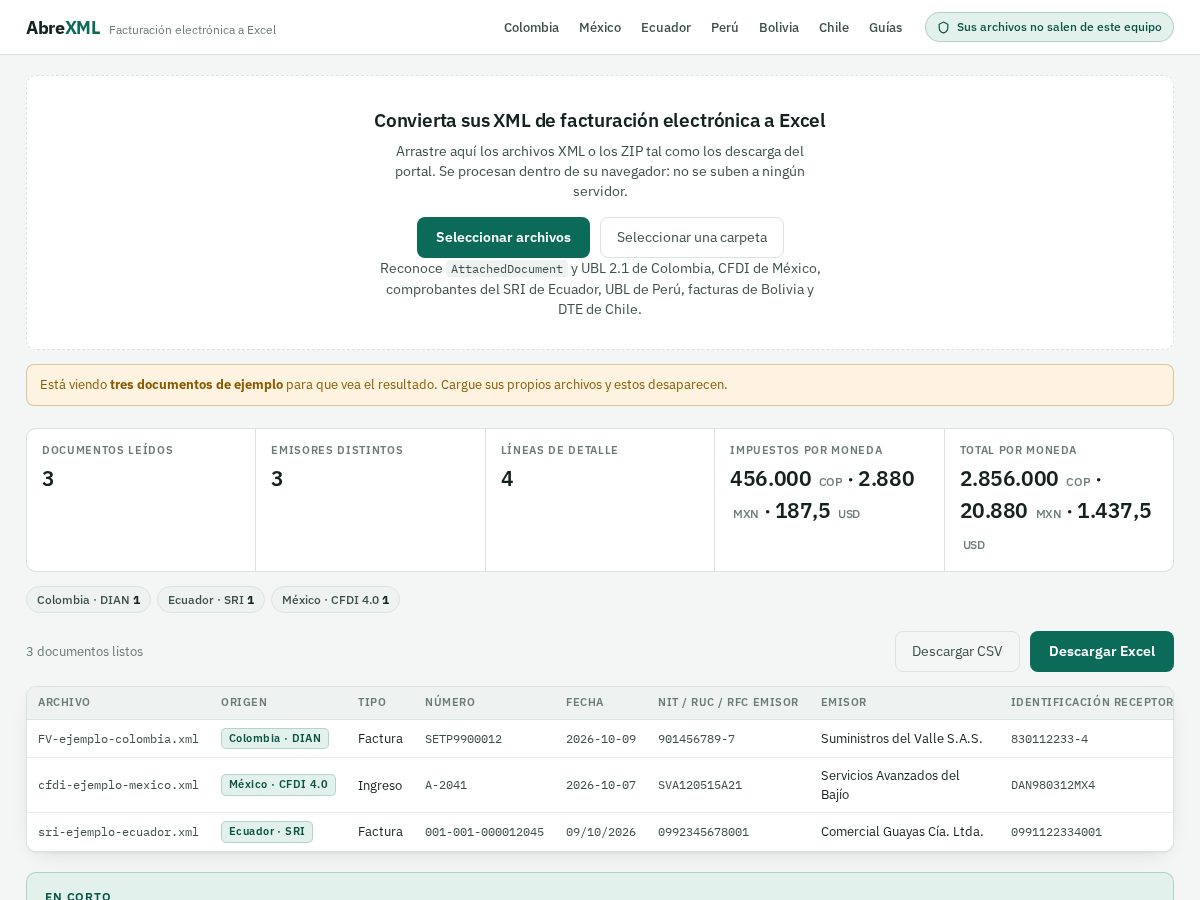Click the NIT / RUC / RFC EMISOR header
Viewport: 1200px width, 900px height.
(728, 702)
